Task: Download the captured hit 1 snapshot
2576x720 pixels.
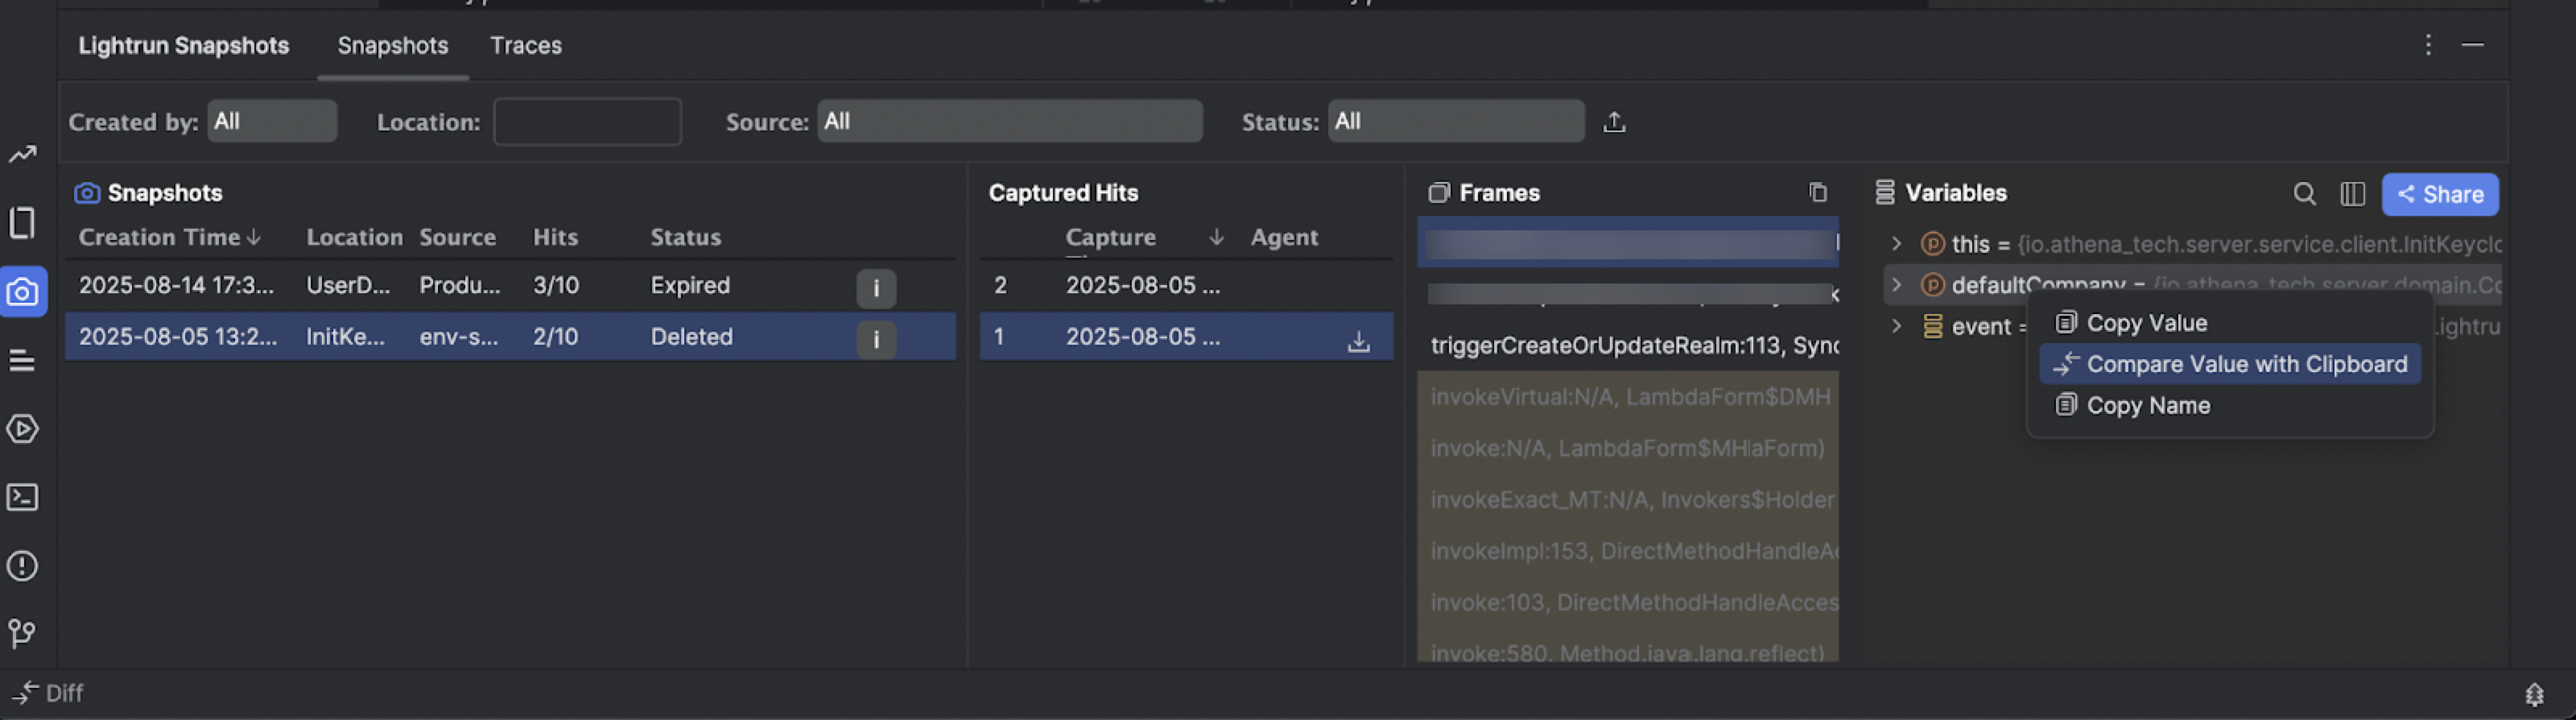Action: (1358, 341)
